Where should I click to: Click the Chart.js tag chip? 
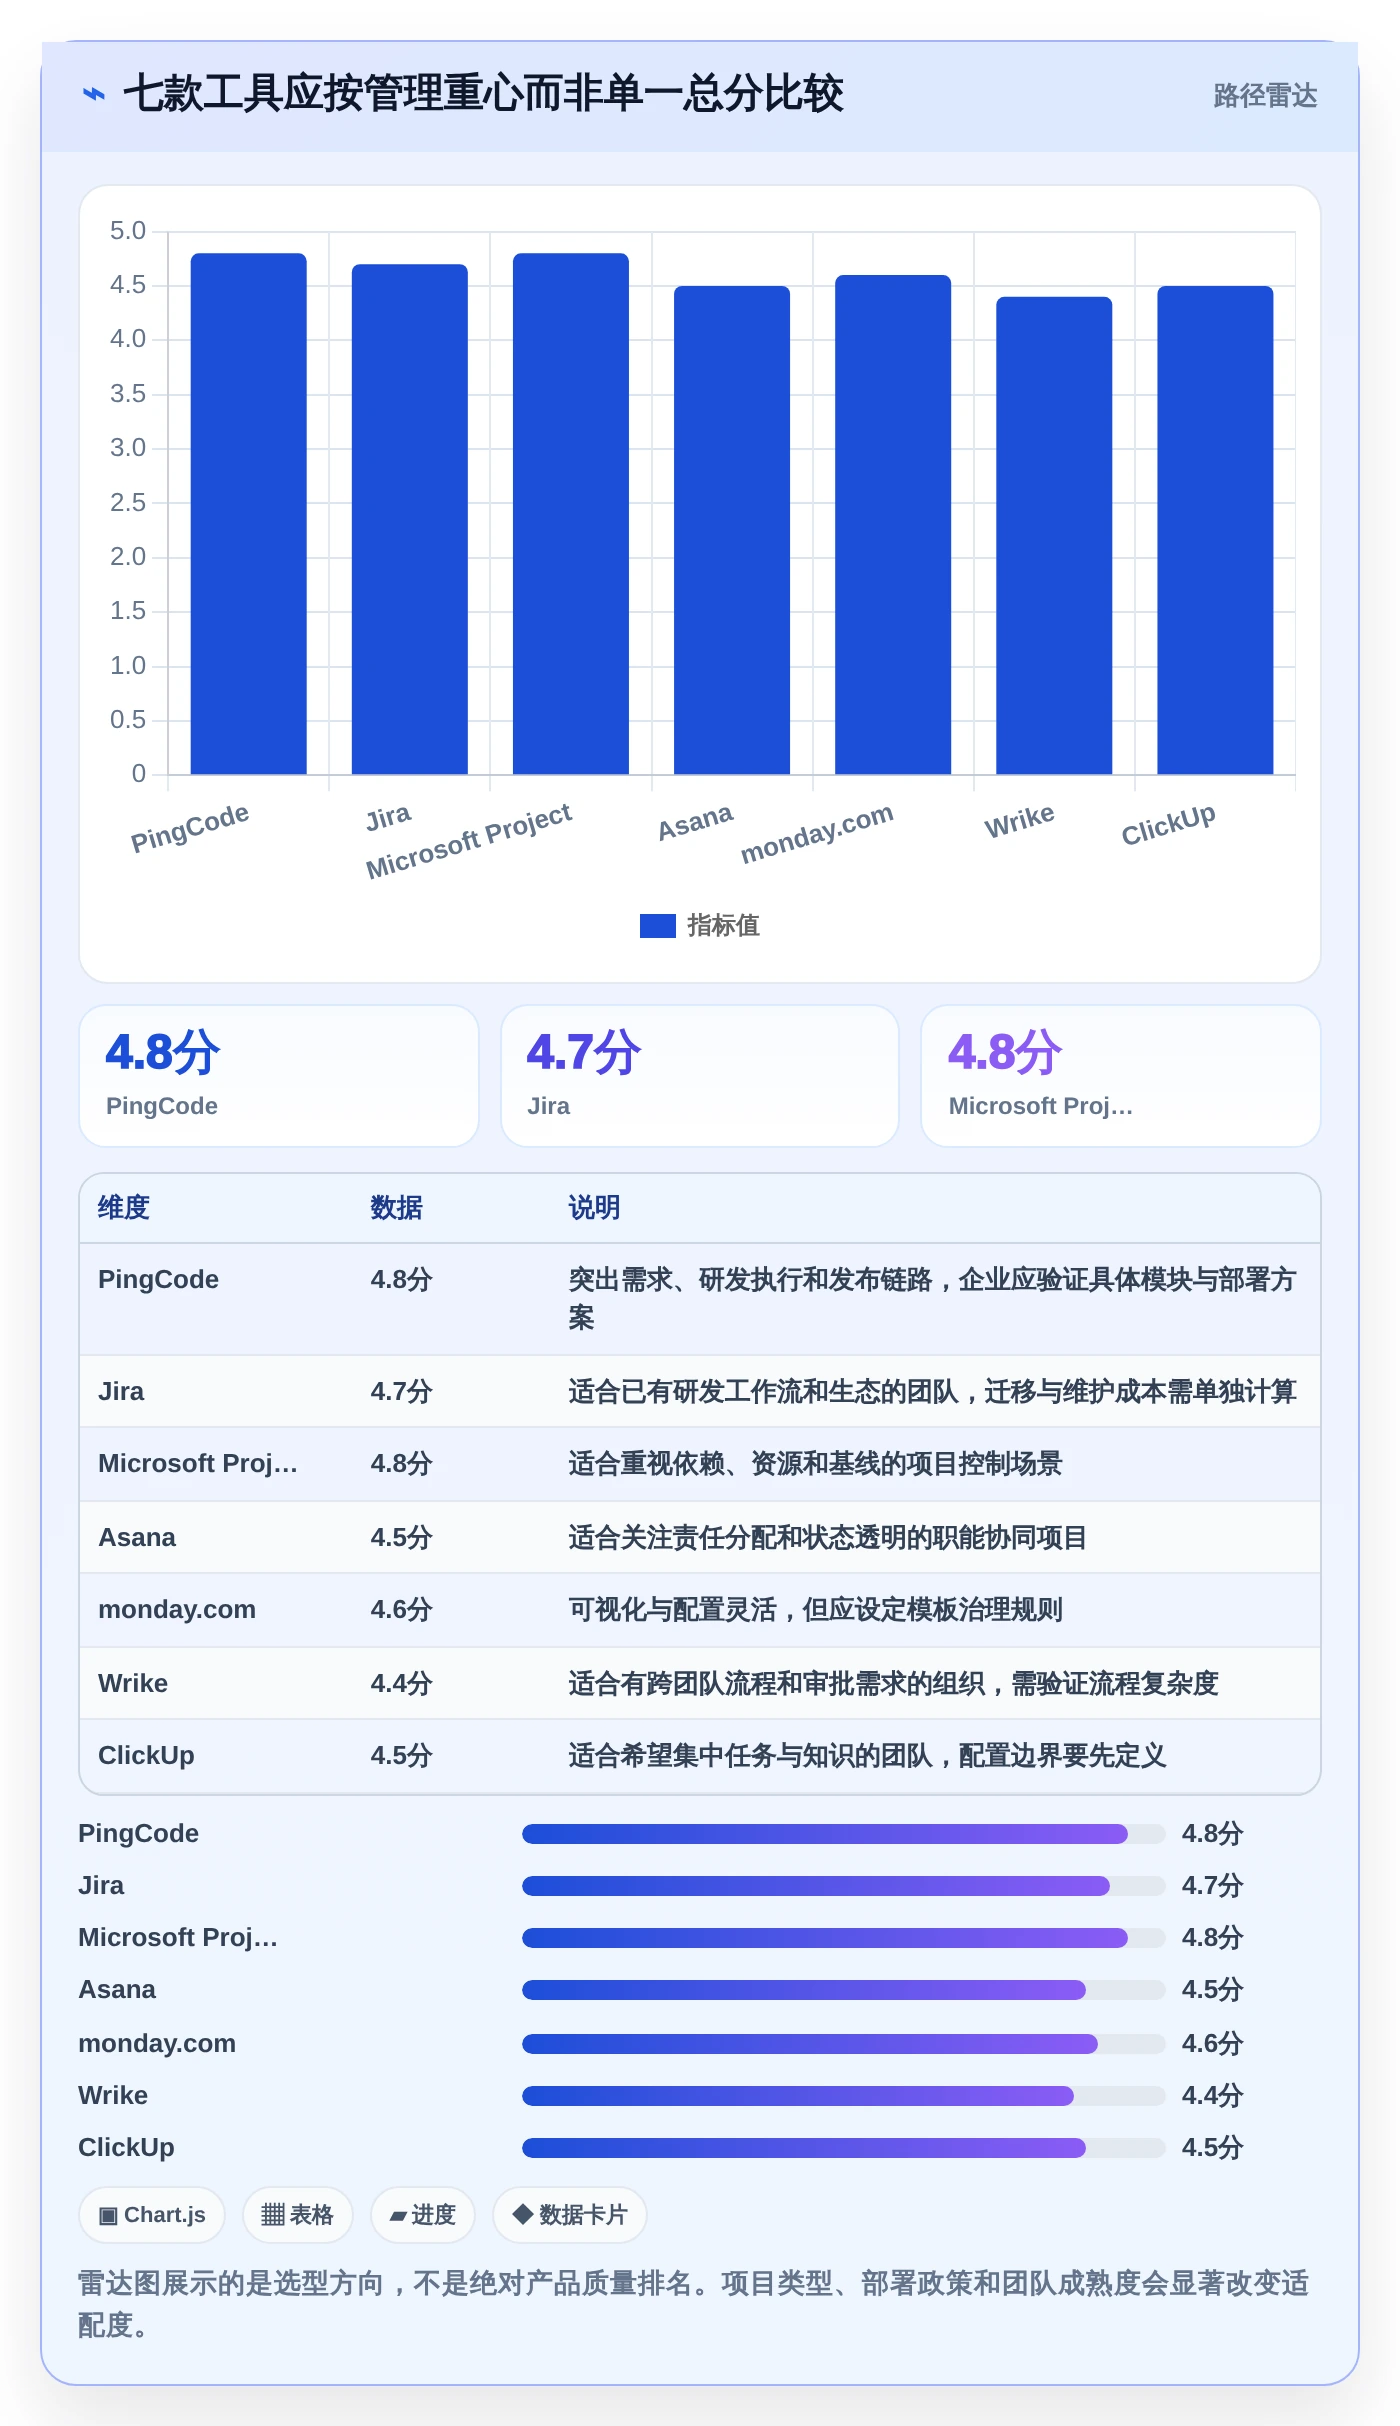152,2215
